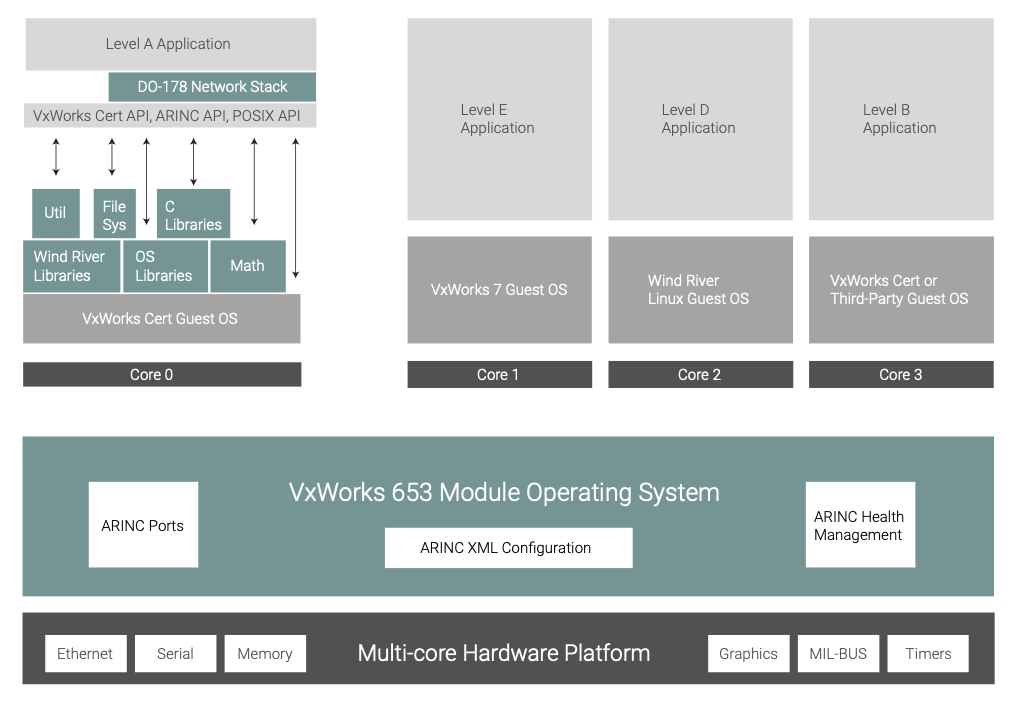
Task: Click the ARINC XML Configuration box
Action: 508,548
